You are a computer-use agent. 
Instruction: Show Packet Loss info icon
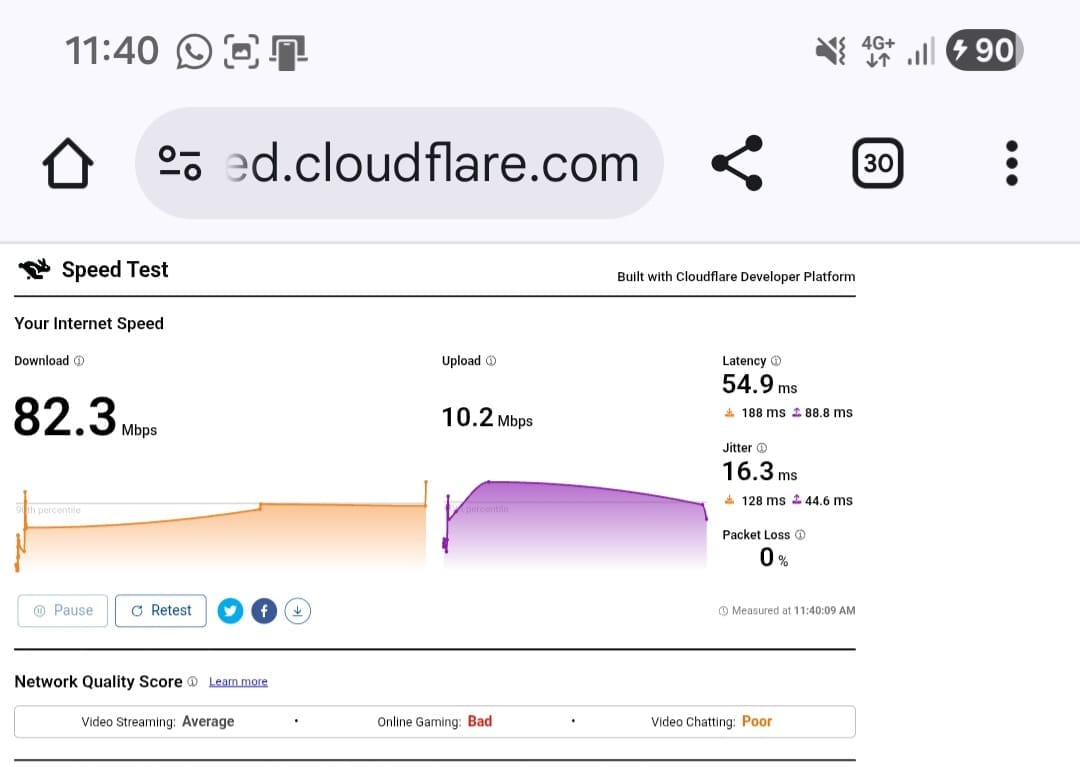click(800, 535)
